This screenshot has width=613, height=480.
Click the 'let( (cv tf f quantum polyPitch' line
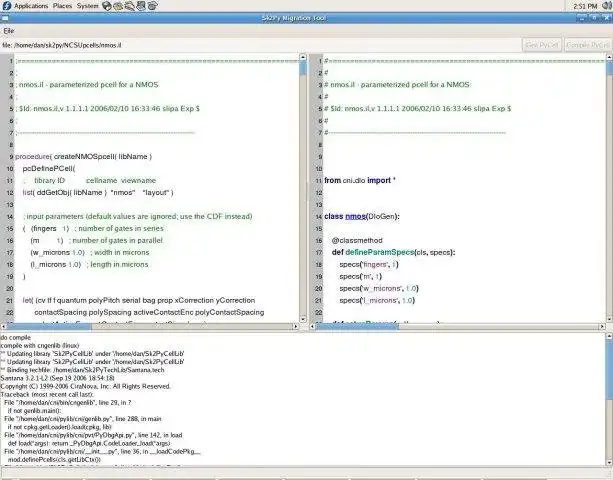coord(139,301)
